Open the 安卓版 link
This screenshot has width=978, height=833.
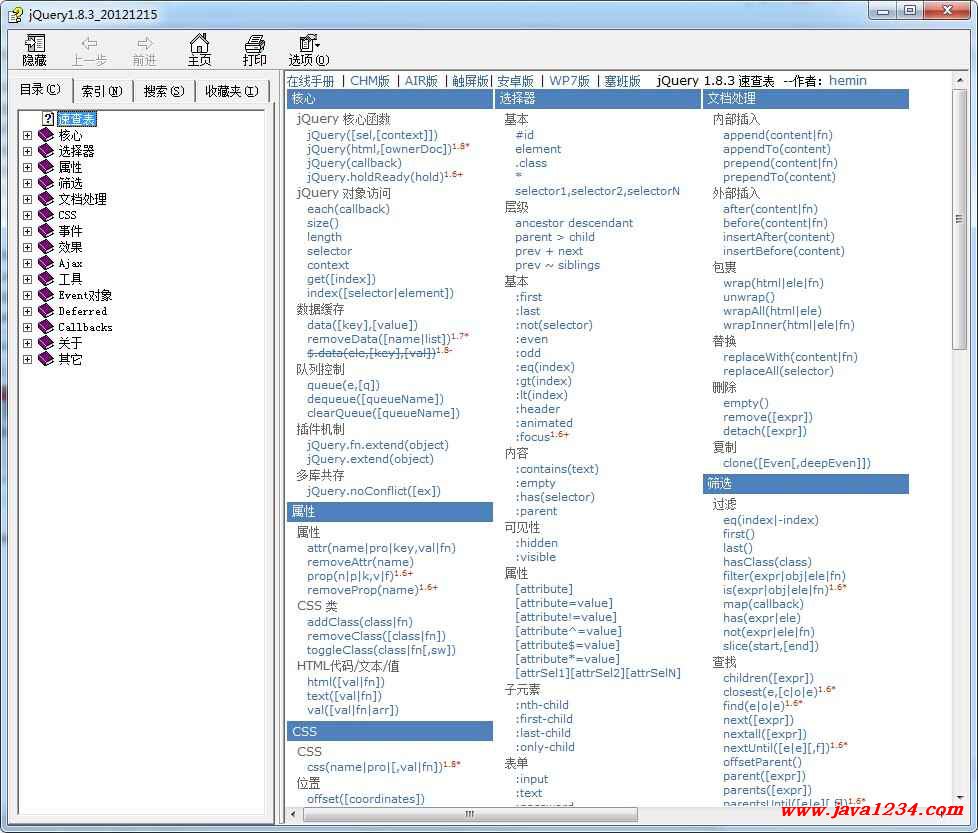[x=515, y=81]
